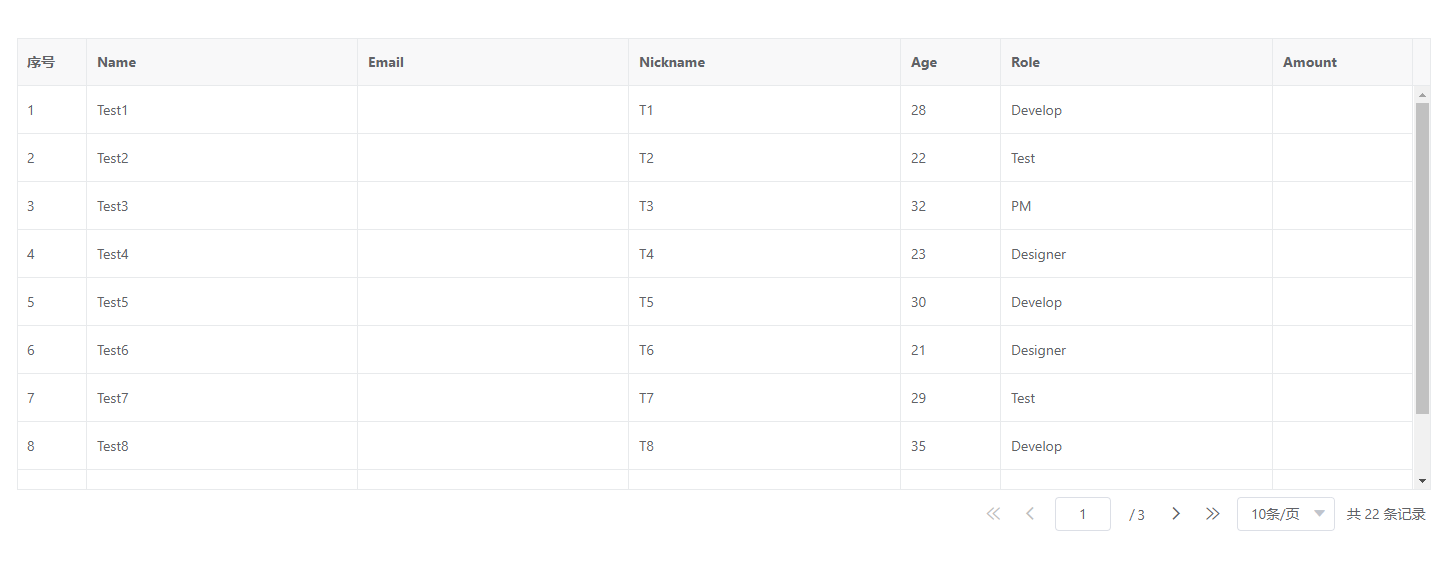
Task: Jump to the last page icon
Action: tap(1213, 514)
